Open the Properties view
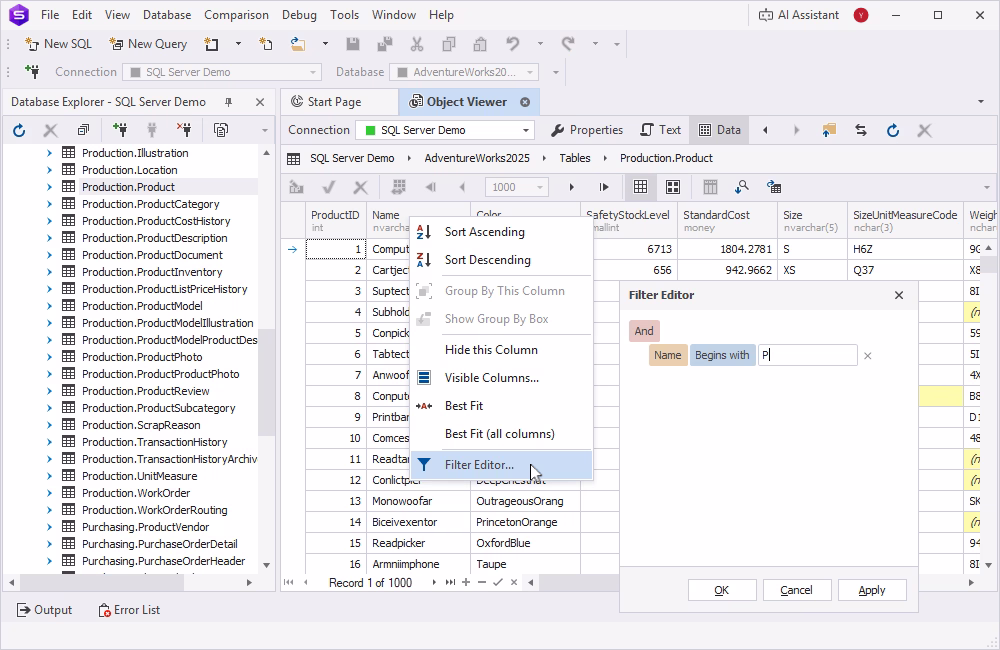The image size is (1000, 650). point(586,129)
